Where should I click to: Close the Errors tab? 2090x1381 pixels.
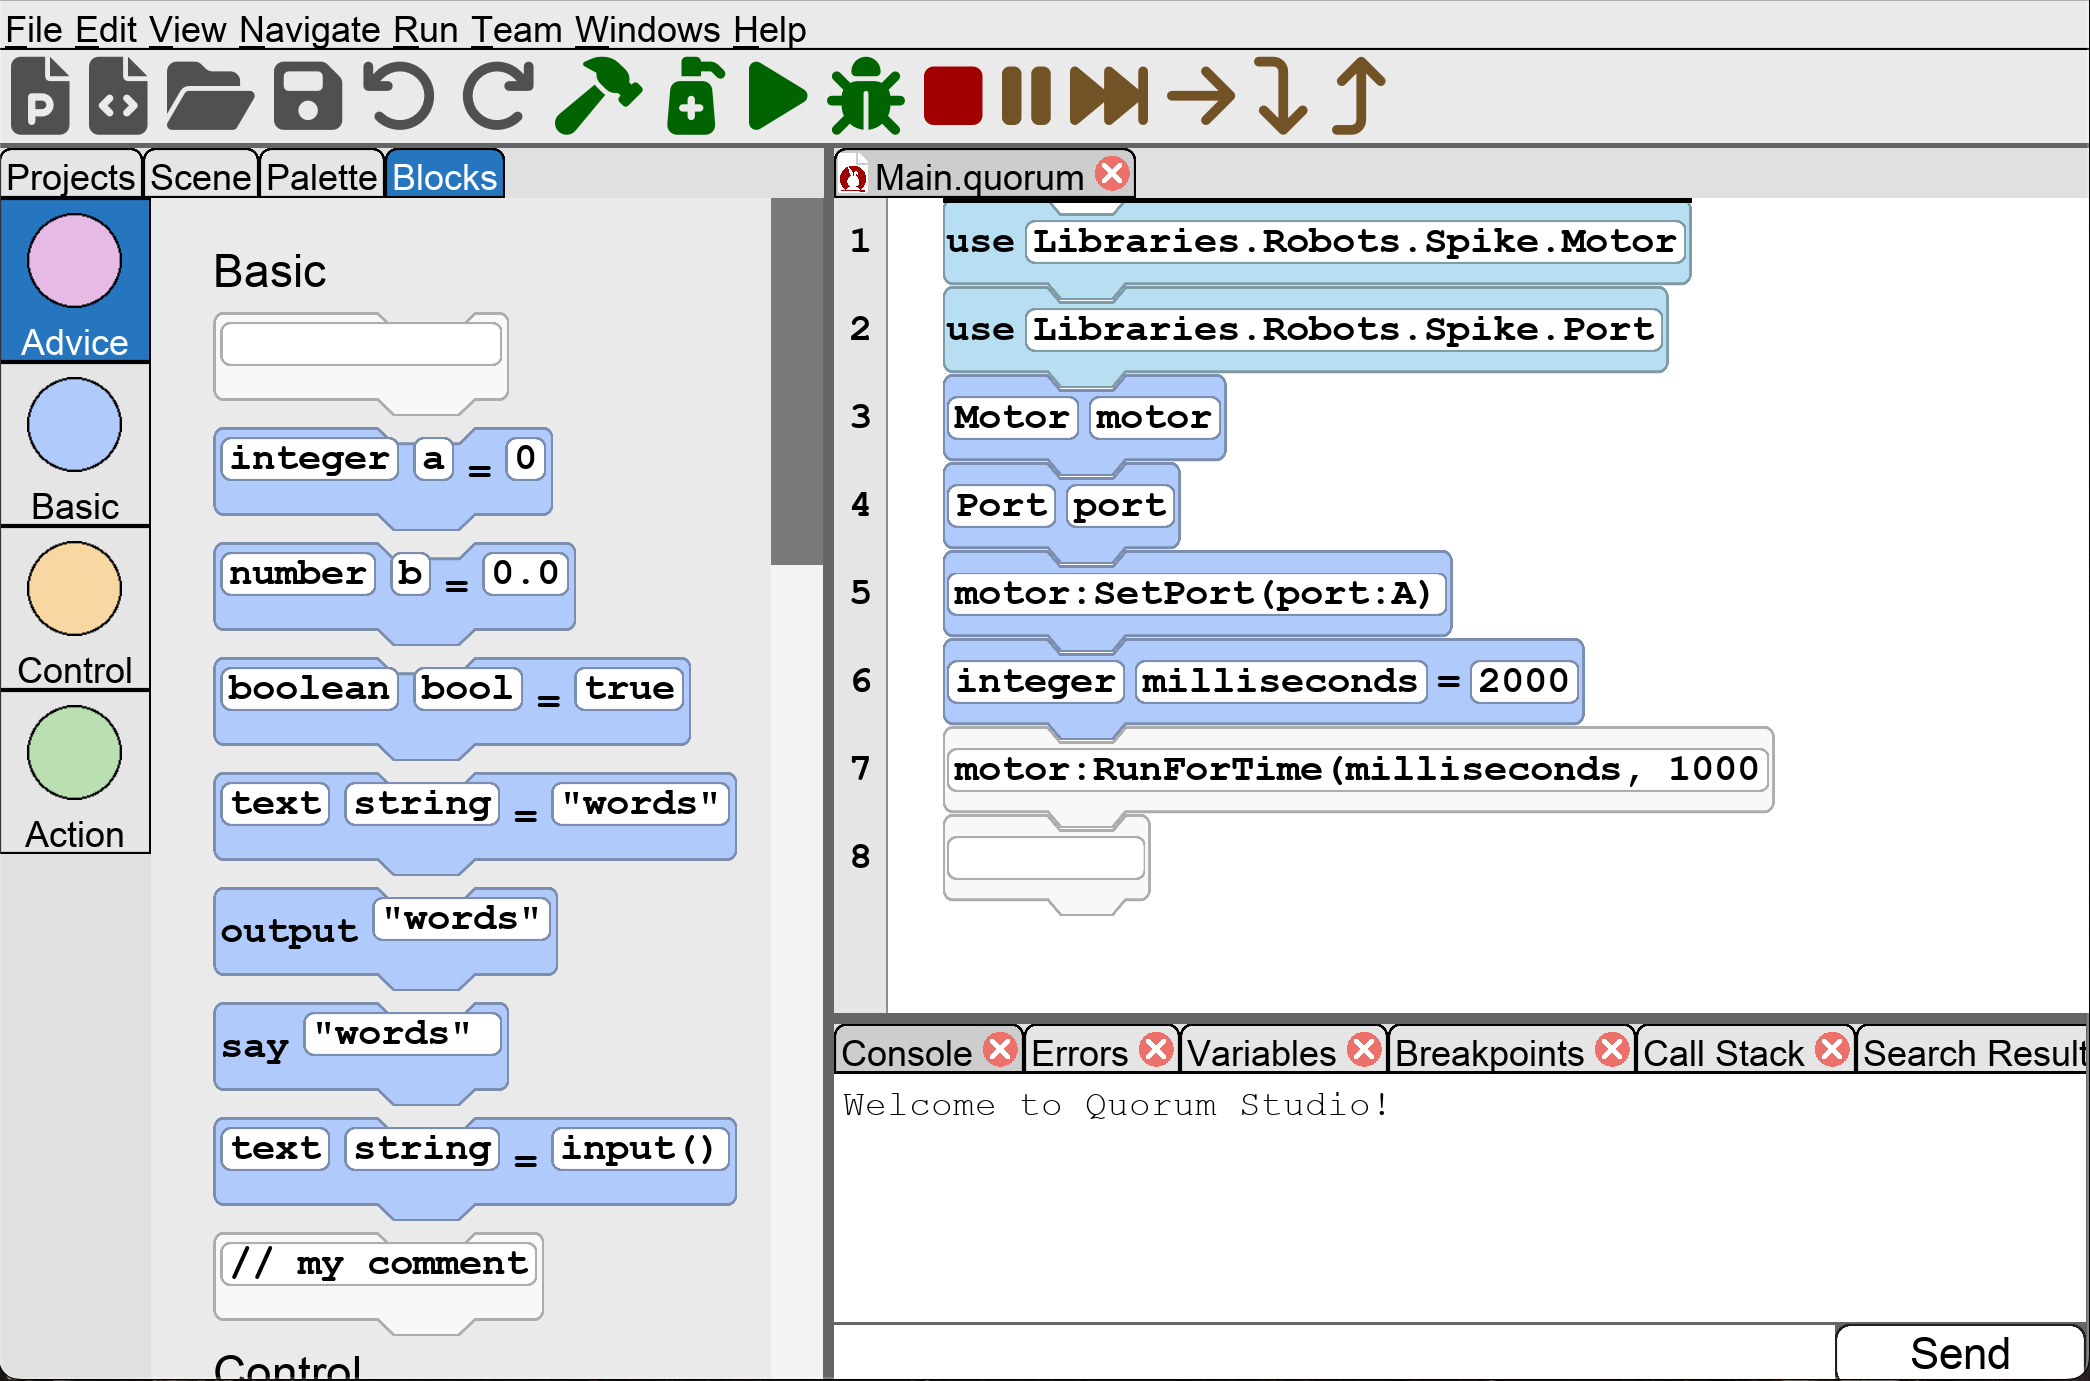pyautogui.click(x=1156, y=1050)
